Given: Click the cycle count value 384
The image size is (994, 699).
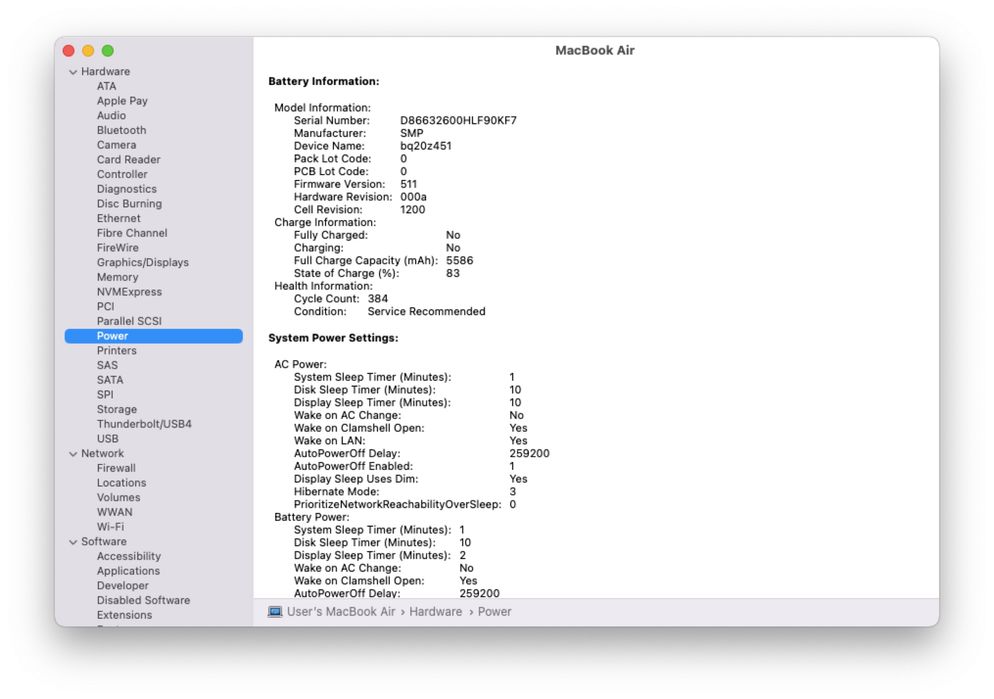Looking at the screenshot, I should pyautogui.click(x=378, y=298).
